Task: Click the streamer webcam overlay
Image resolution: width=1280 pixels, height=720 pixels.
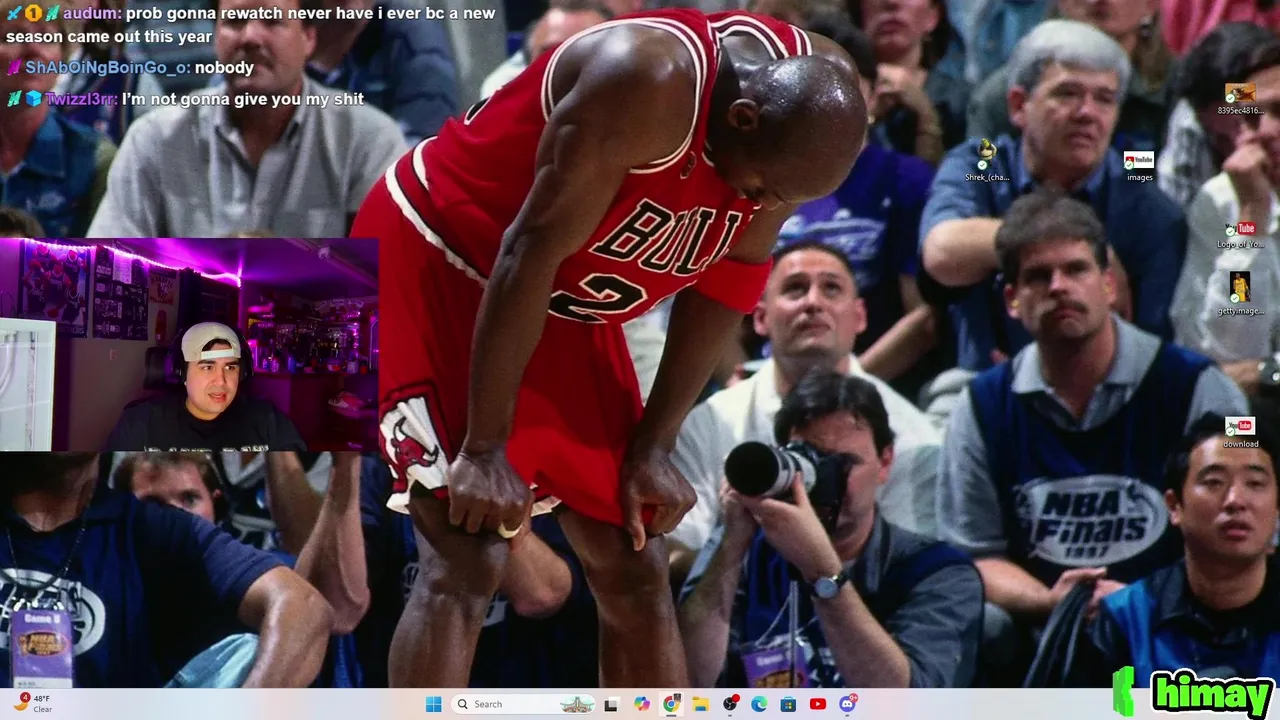Action: click(x=189, y=345)
